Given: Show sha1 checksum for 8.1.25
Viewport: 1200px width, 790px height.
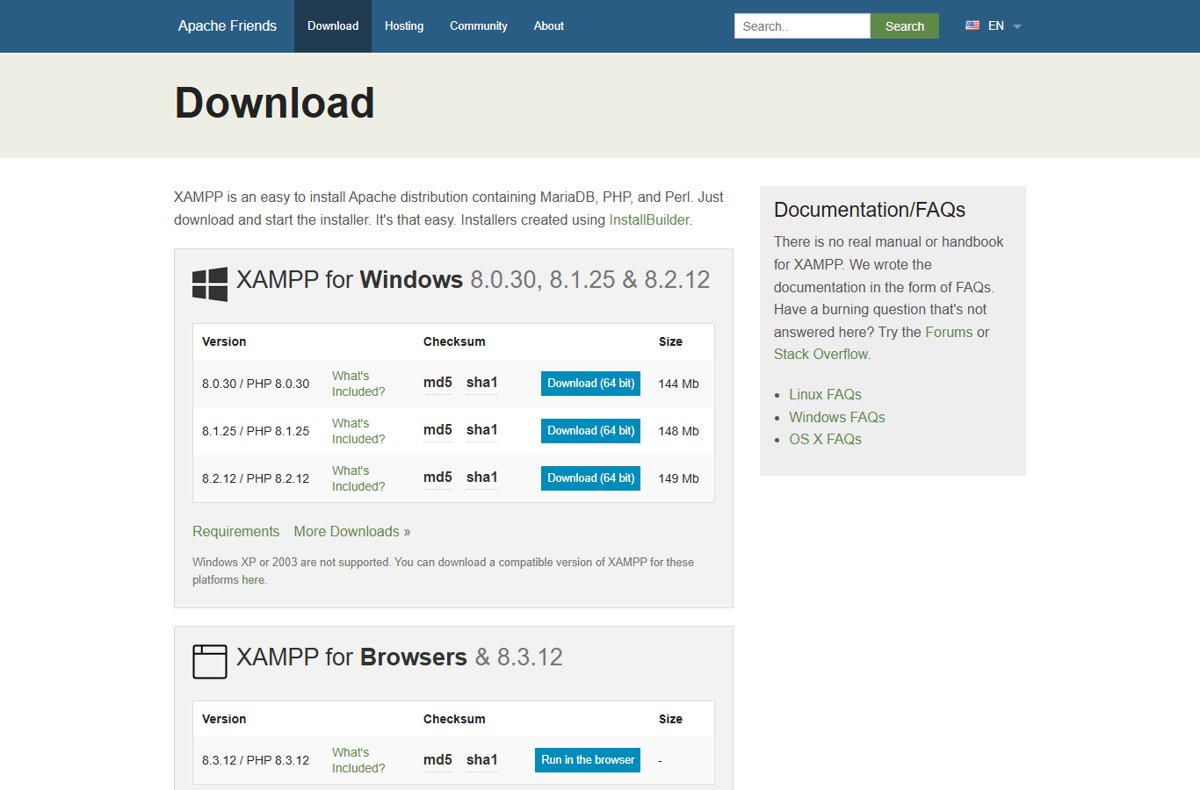Looking at the screenshot, I should 482,430.
